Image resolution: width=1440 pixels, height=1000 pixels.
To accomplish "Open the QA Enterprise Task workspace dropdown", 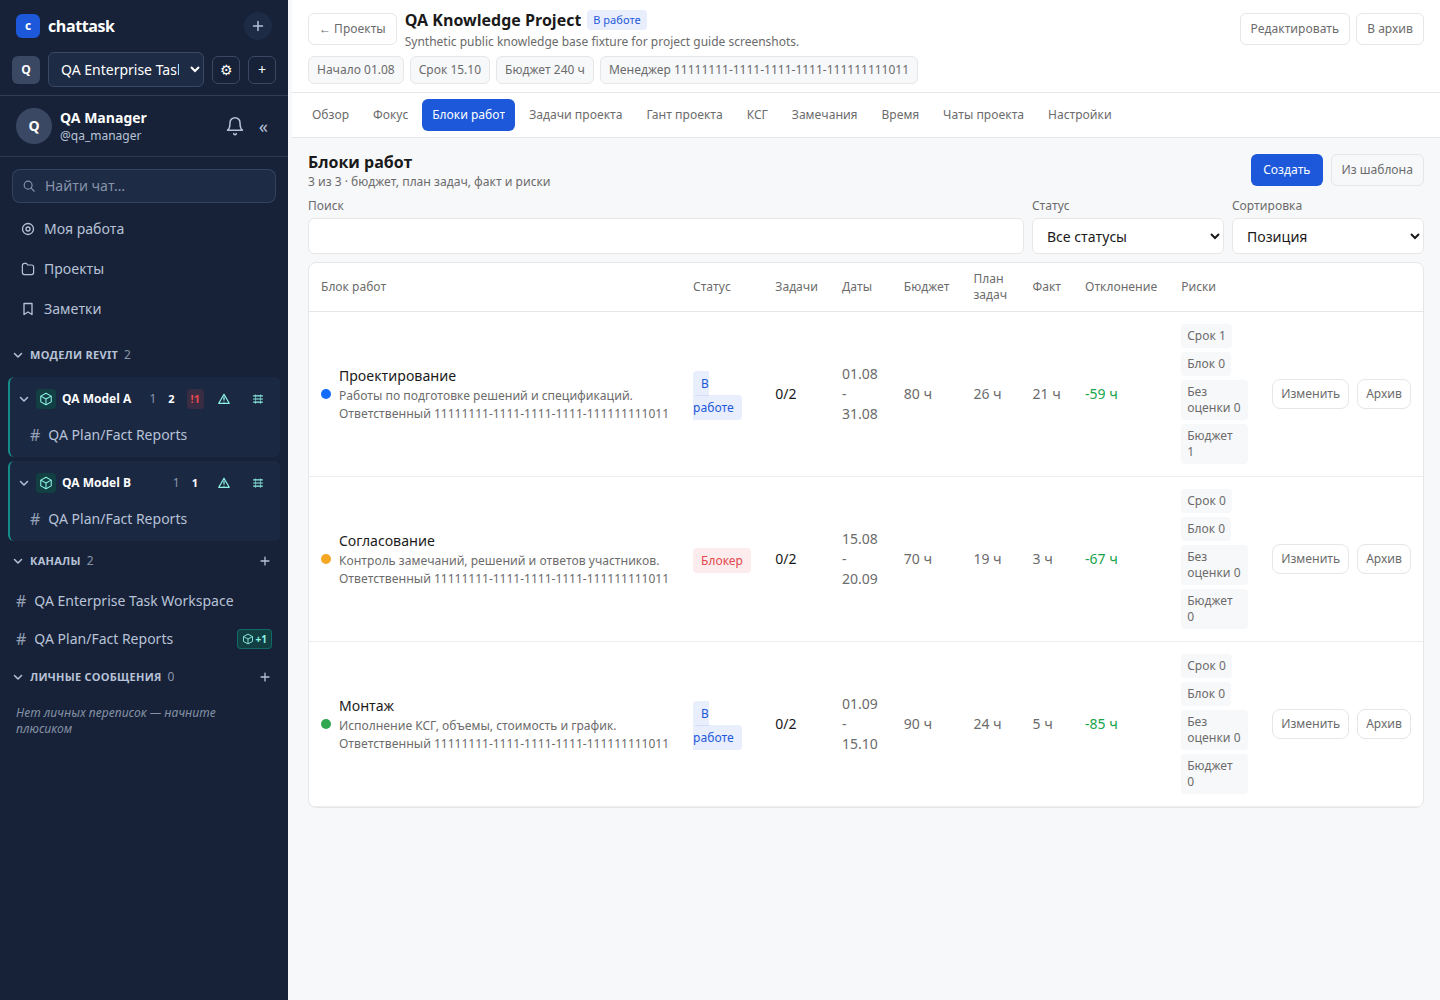I will pos(126,70).
